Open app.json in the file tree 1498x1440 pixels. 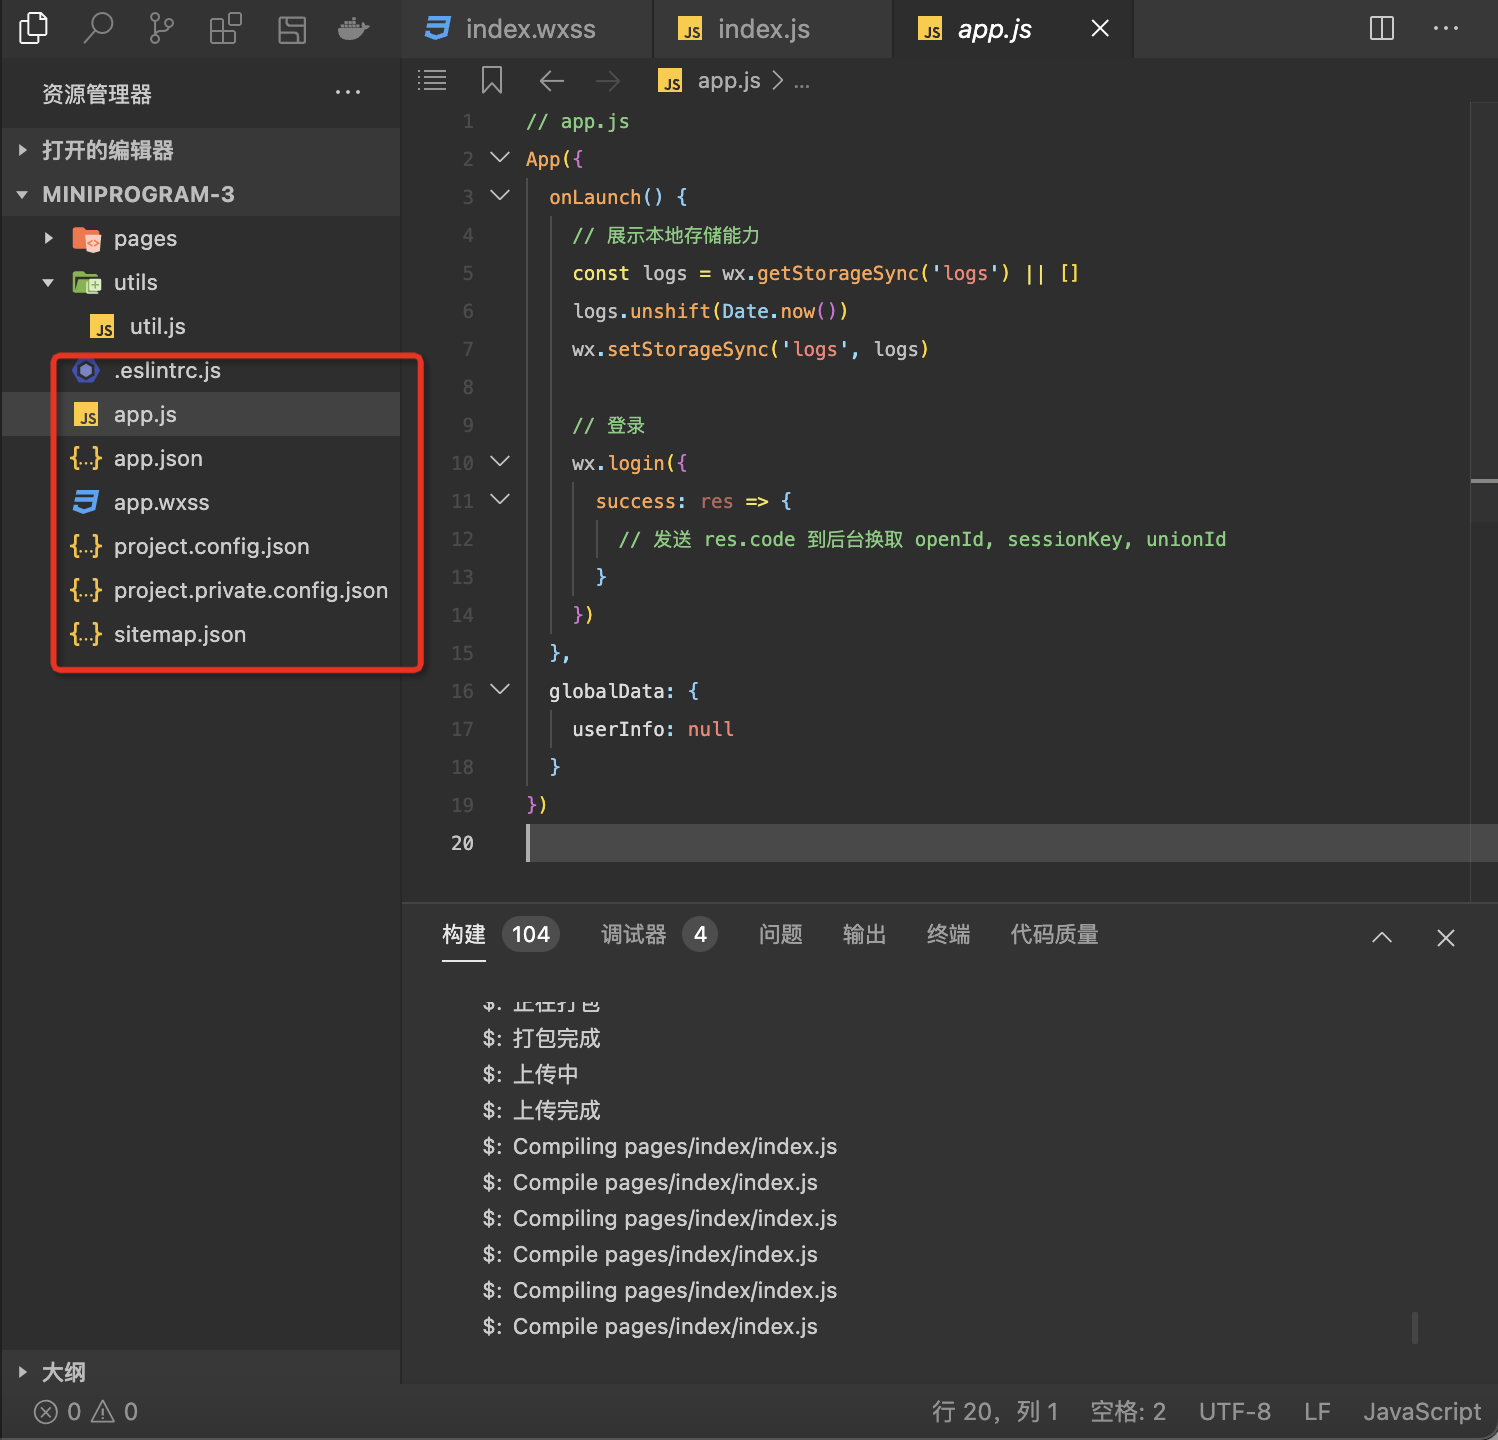(x=200, y=458)
